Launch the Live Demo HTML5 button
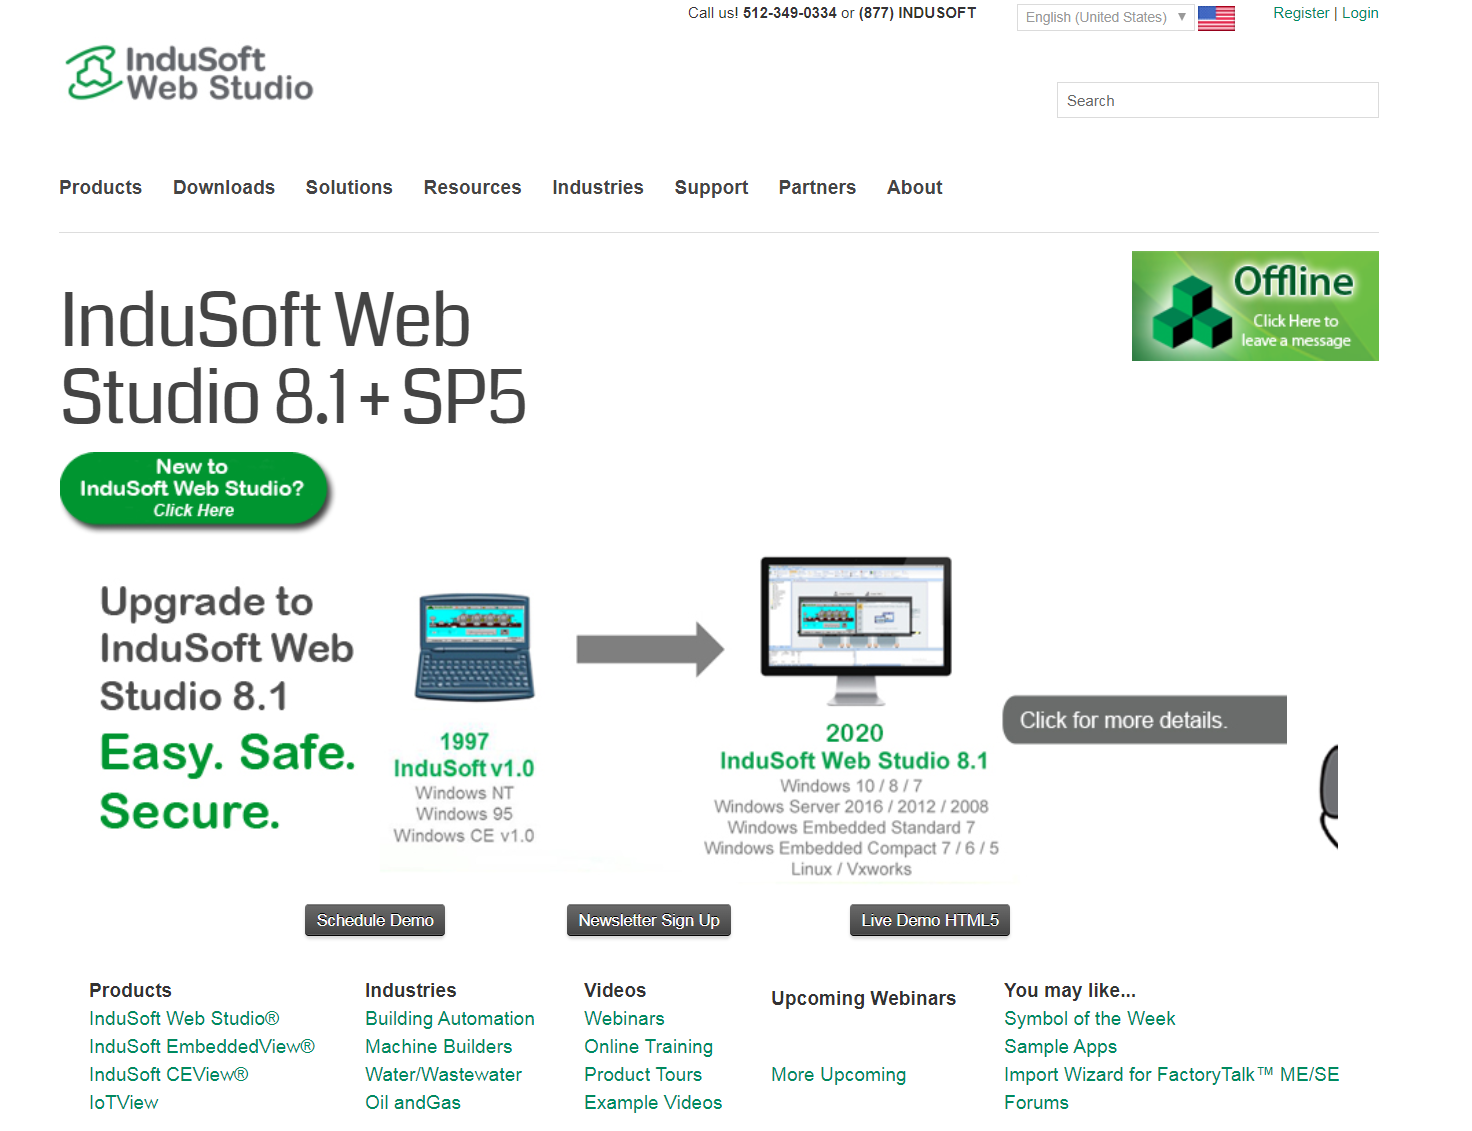 coord(929,920)
